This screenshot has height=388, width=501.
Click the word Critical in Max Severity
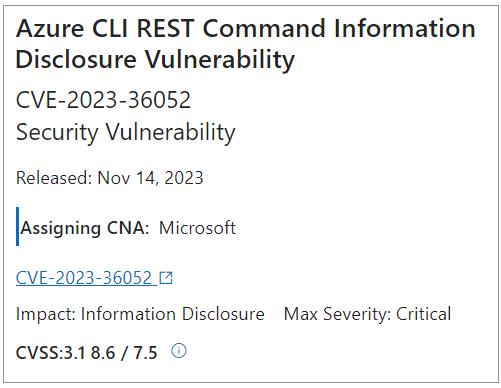coord(424,314)
